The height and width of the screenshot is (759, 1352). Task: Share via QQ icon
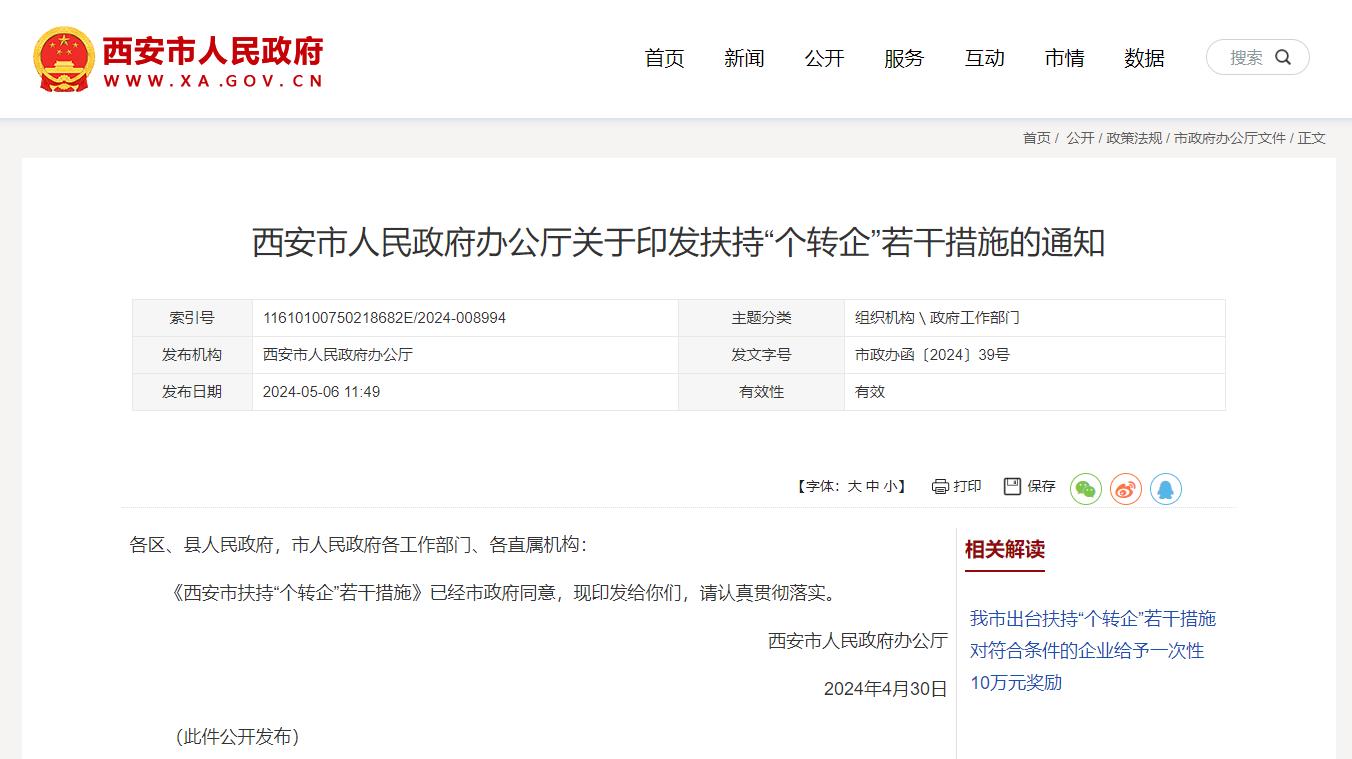point(1166,489)
